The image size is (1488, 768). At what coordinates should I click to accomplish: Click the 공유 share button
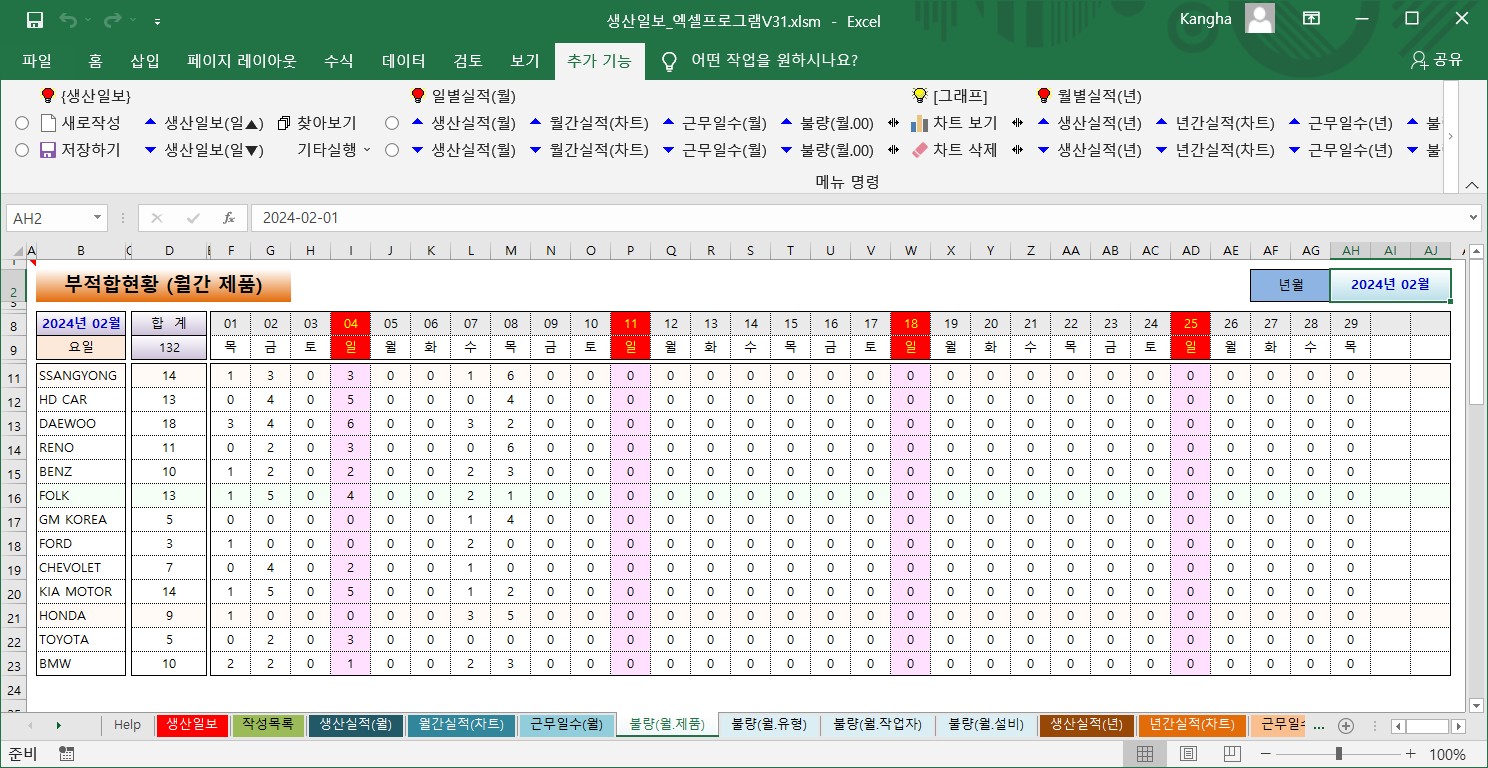coord(1437,60)
